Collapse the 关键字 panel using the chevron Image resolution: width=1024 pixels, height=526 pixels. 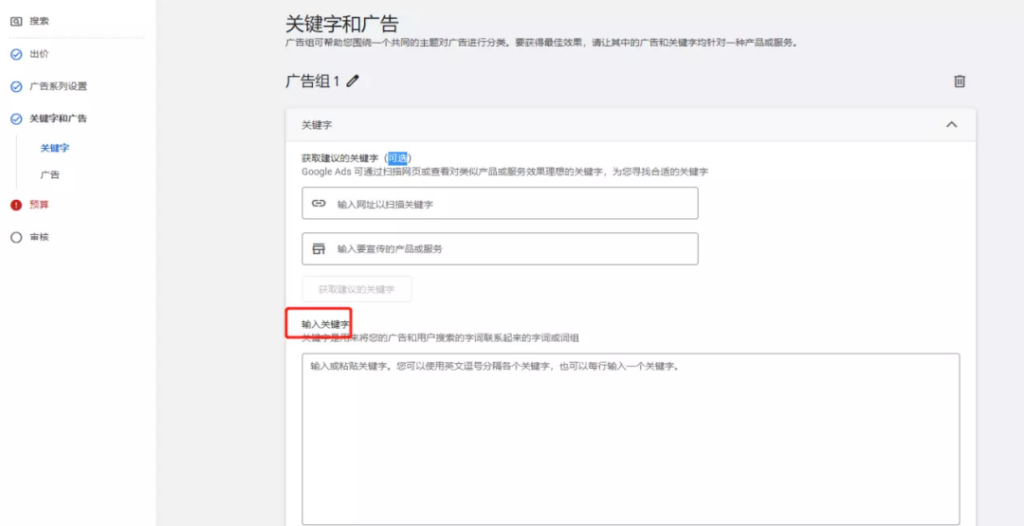pyautogui.click(x=951, y=125)
